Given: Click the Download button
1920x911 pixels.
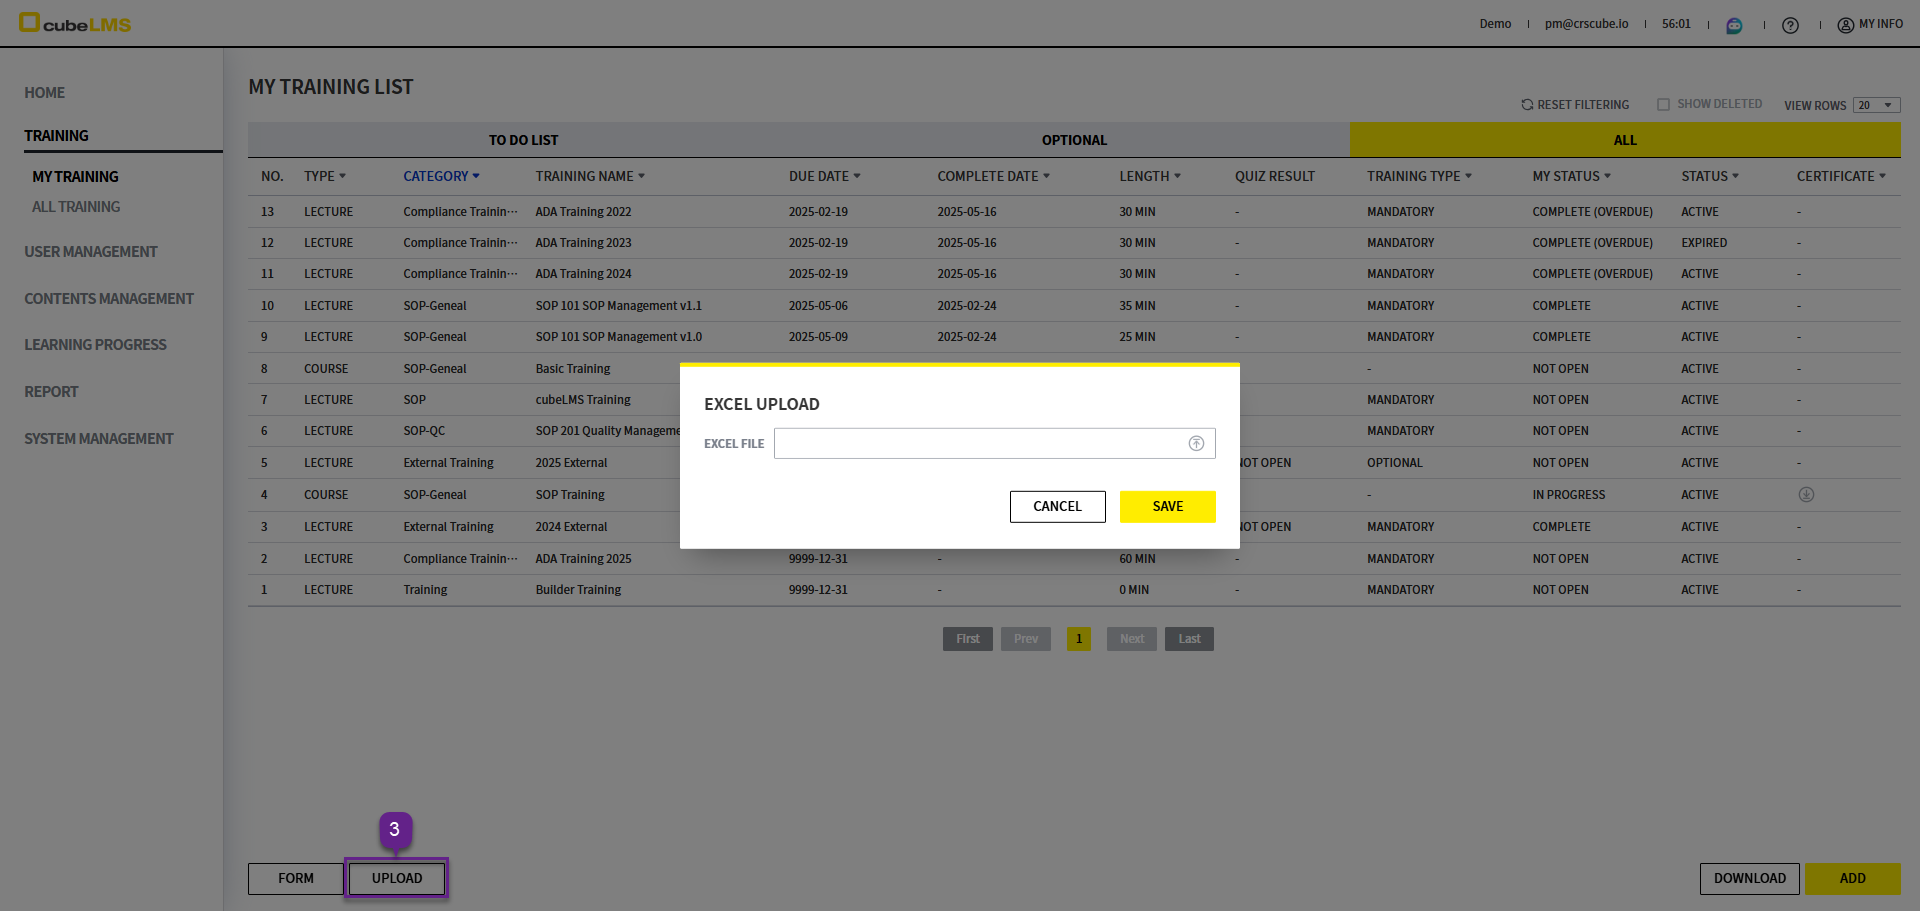Looking at the screenshot, I should (1749, 879).
